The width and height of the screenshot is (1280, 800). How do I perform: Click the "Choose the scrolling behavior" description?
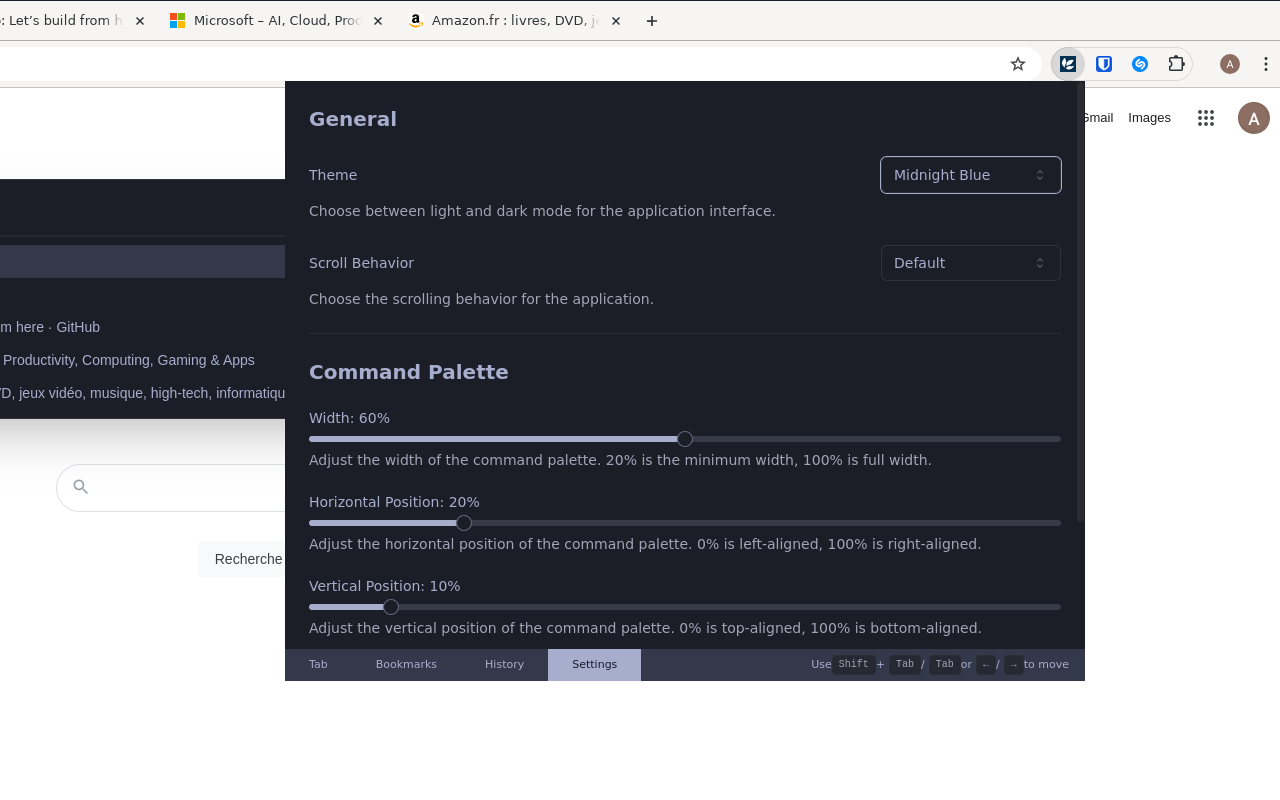click(x=481, y=299)
